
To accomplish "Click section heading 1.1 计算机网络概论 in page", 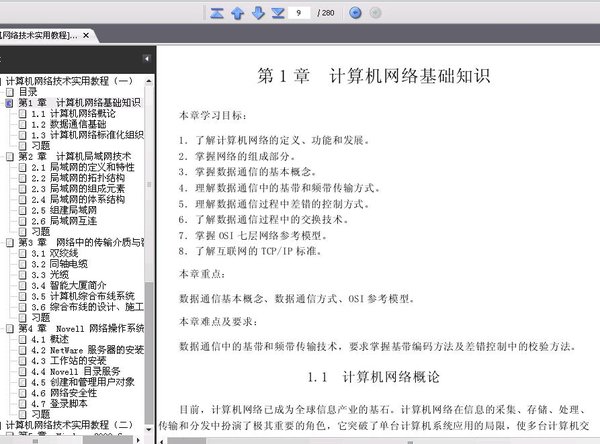I will coord(373,377).
